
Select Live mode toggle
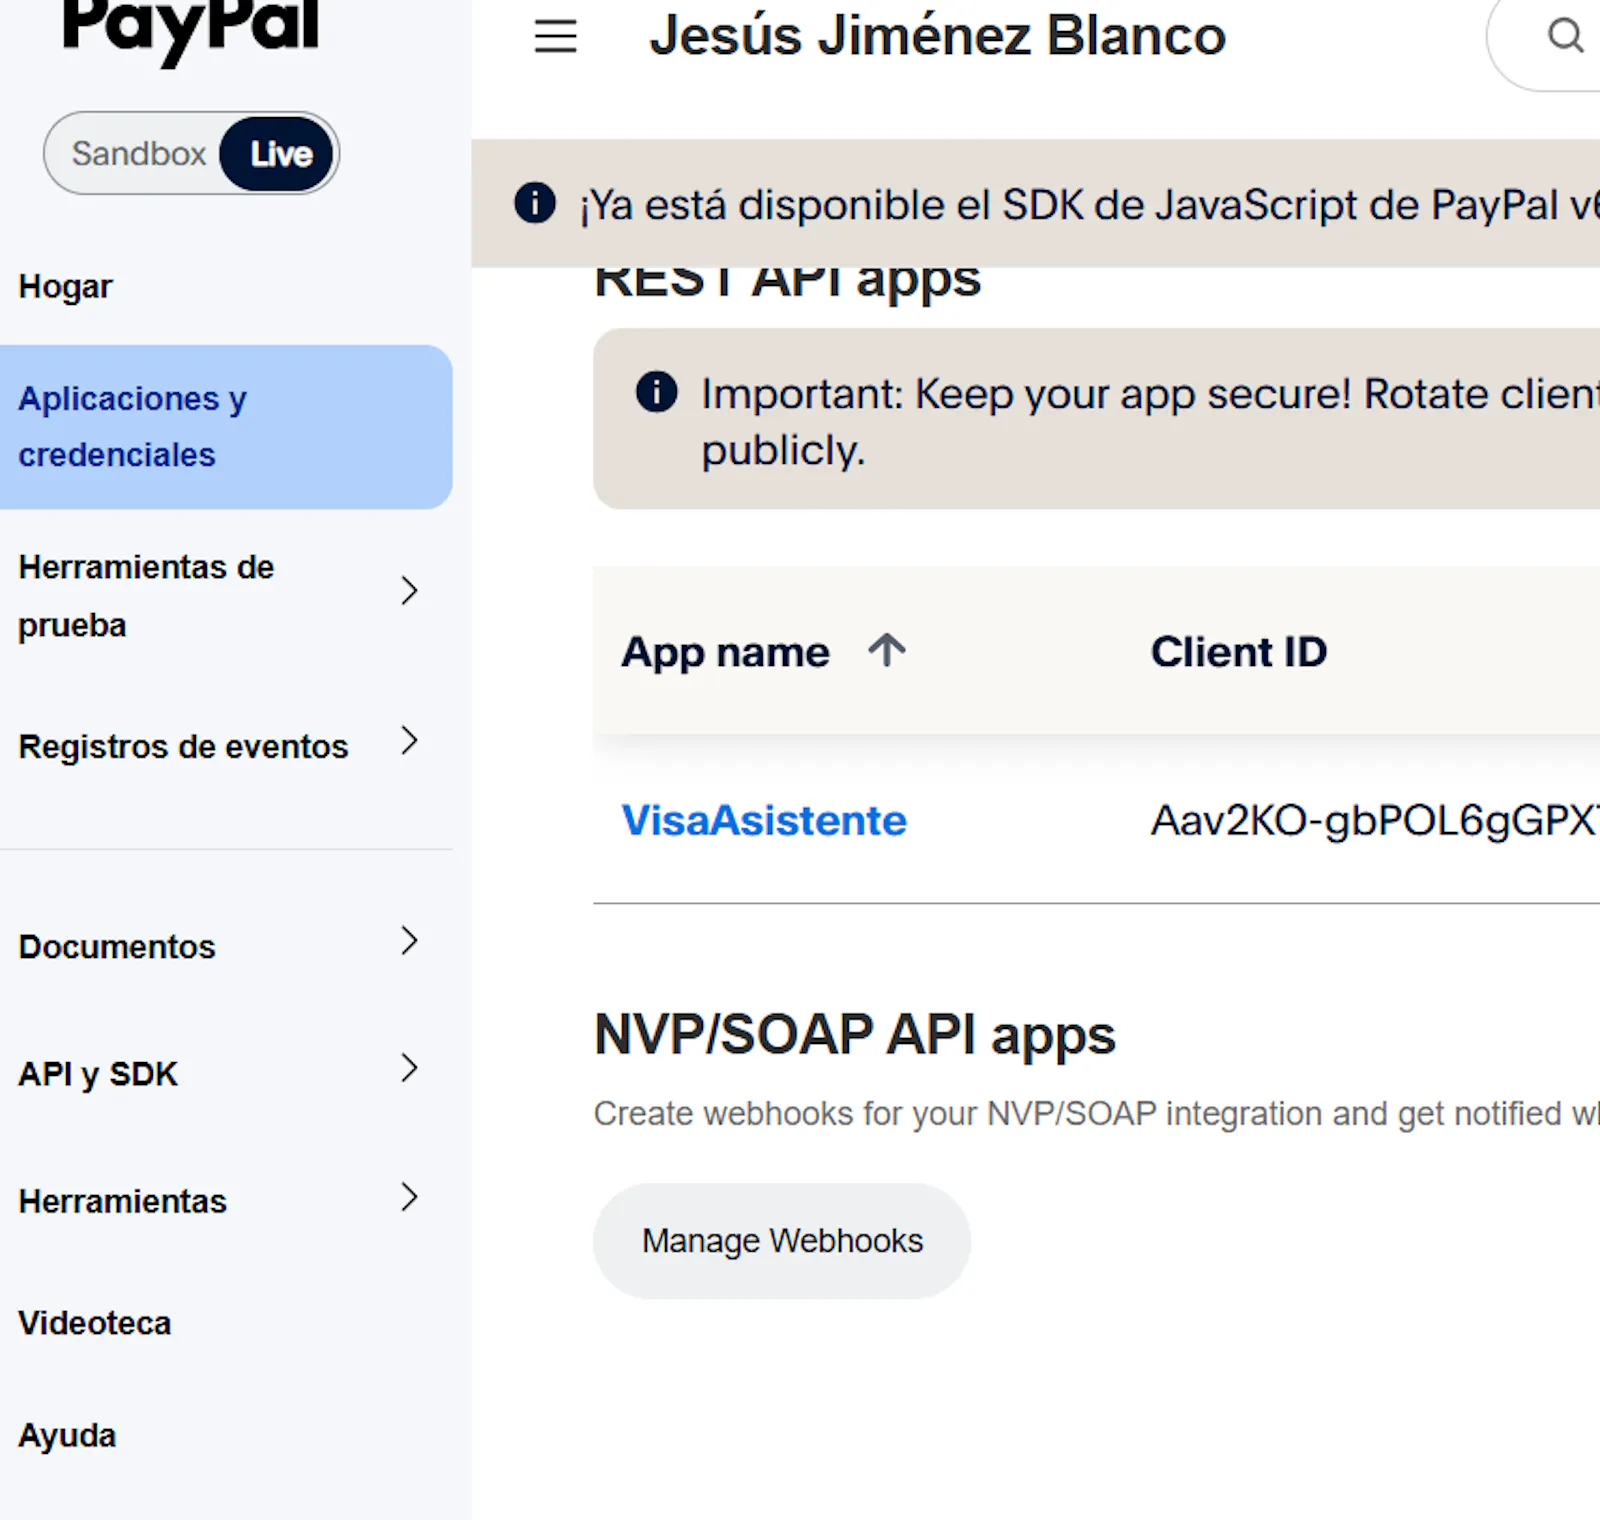coord(277,153)
